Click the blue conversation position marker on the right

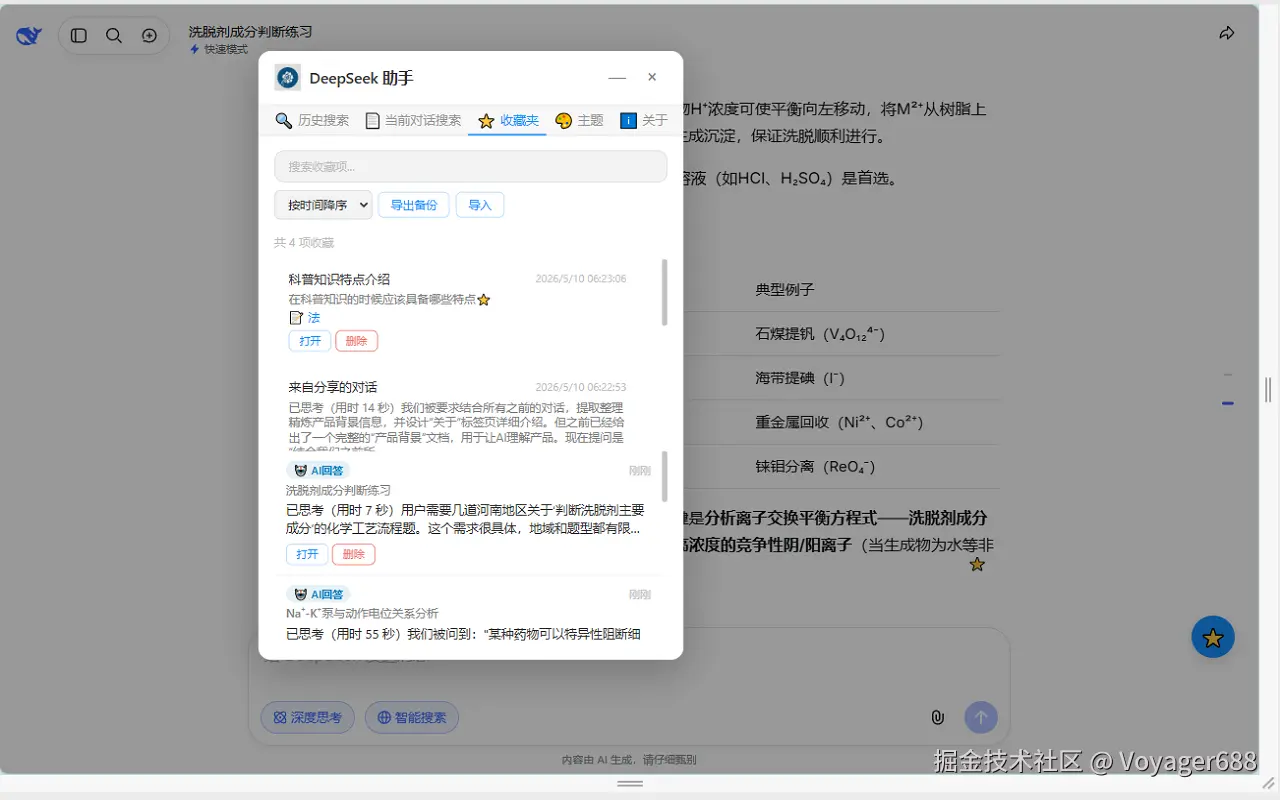[x=1227, y=403]
